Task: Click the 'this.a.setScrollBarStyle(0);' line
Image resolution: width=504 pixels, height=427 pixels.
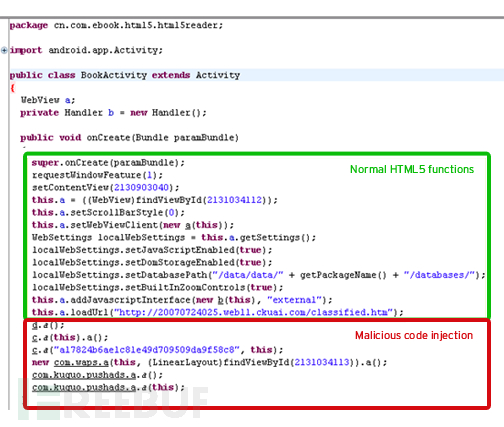Action: 108,212
